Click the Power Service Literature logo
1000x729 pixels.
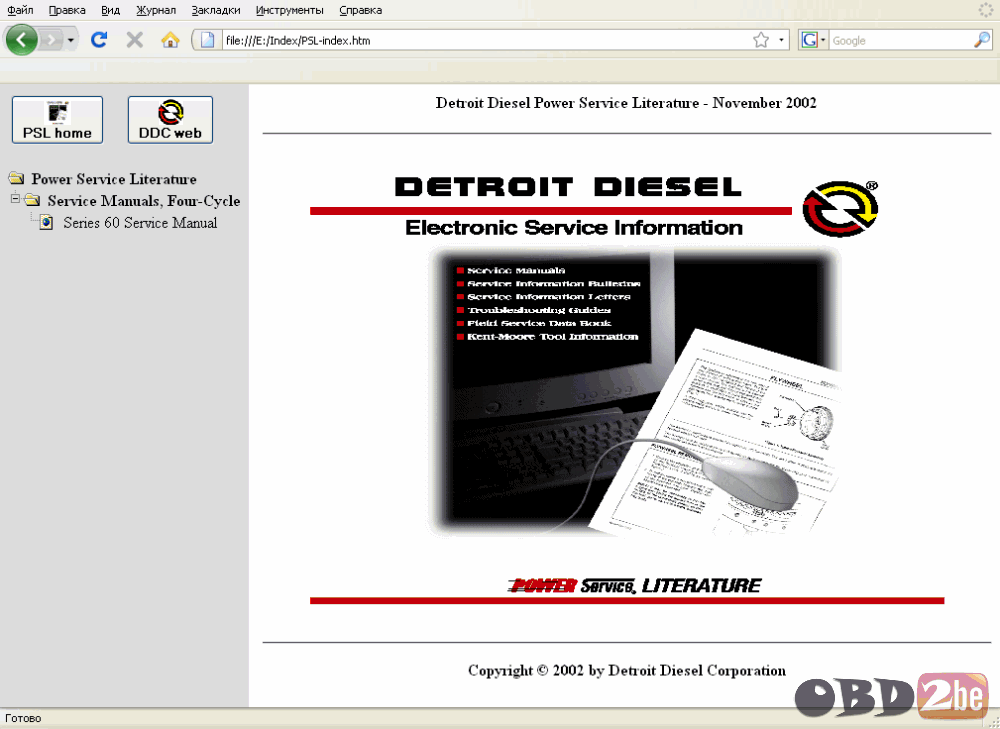tap(634, 585)
